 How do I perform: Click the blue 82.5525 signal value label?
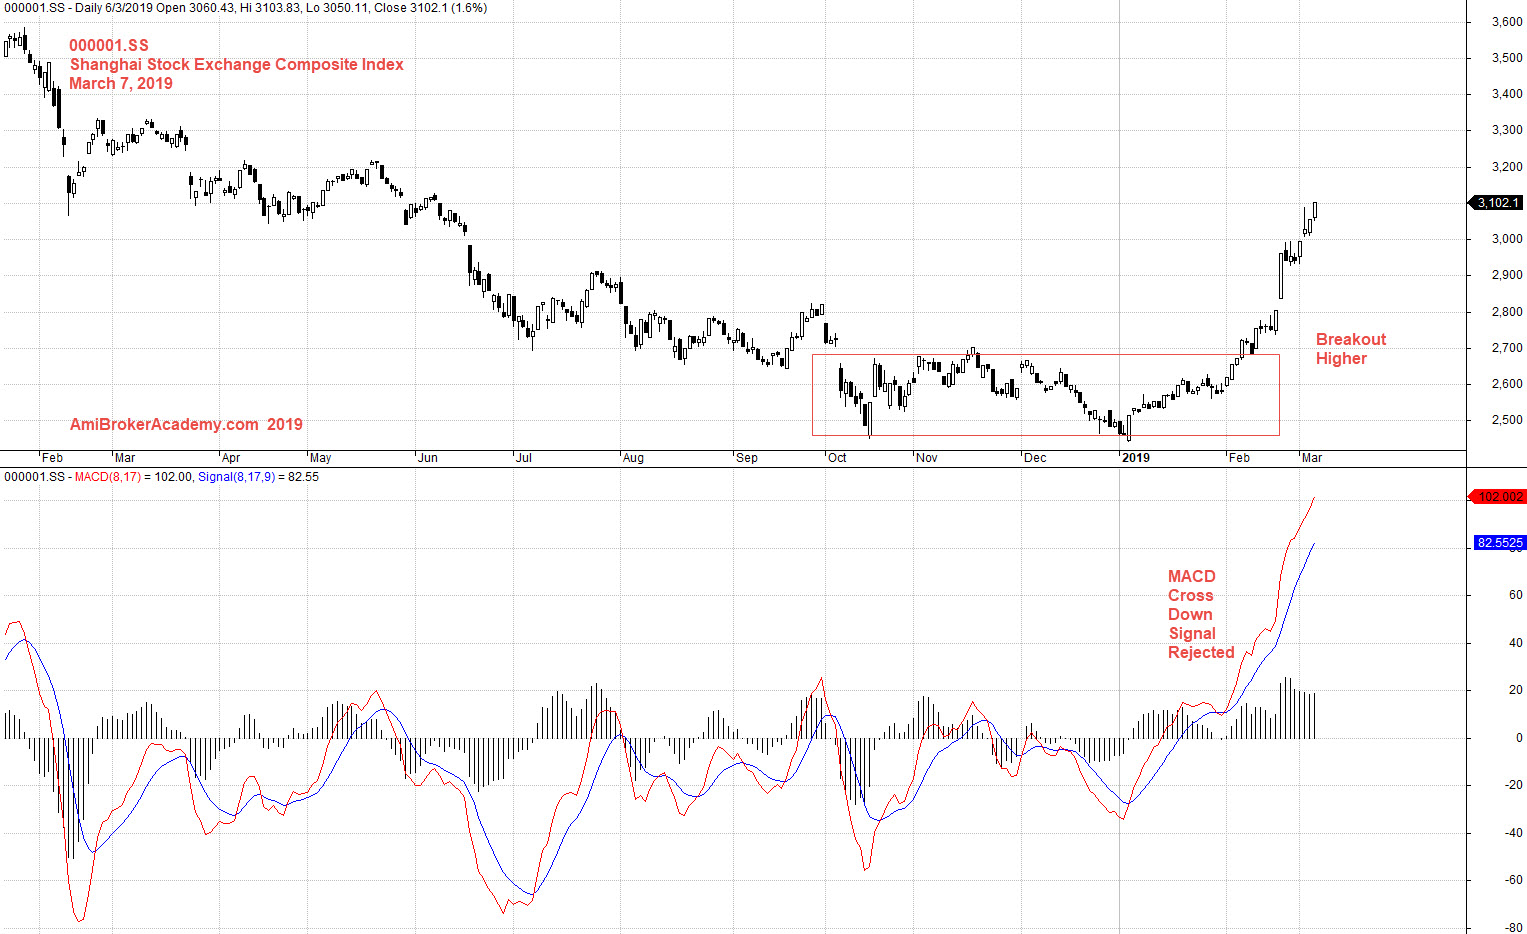(x=1499, y=543)
